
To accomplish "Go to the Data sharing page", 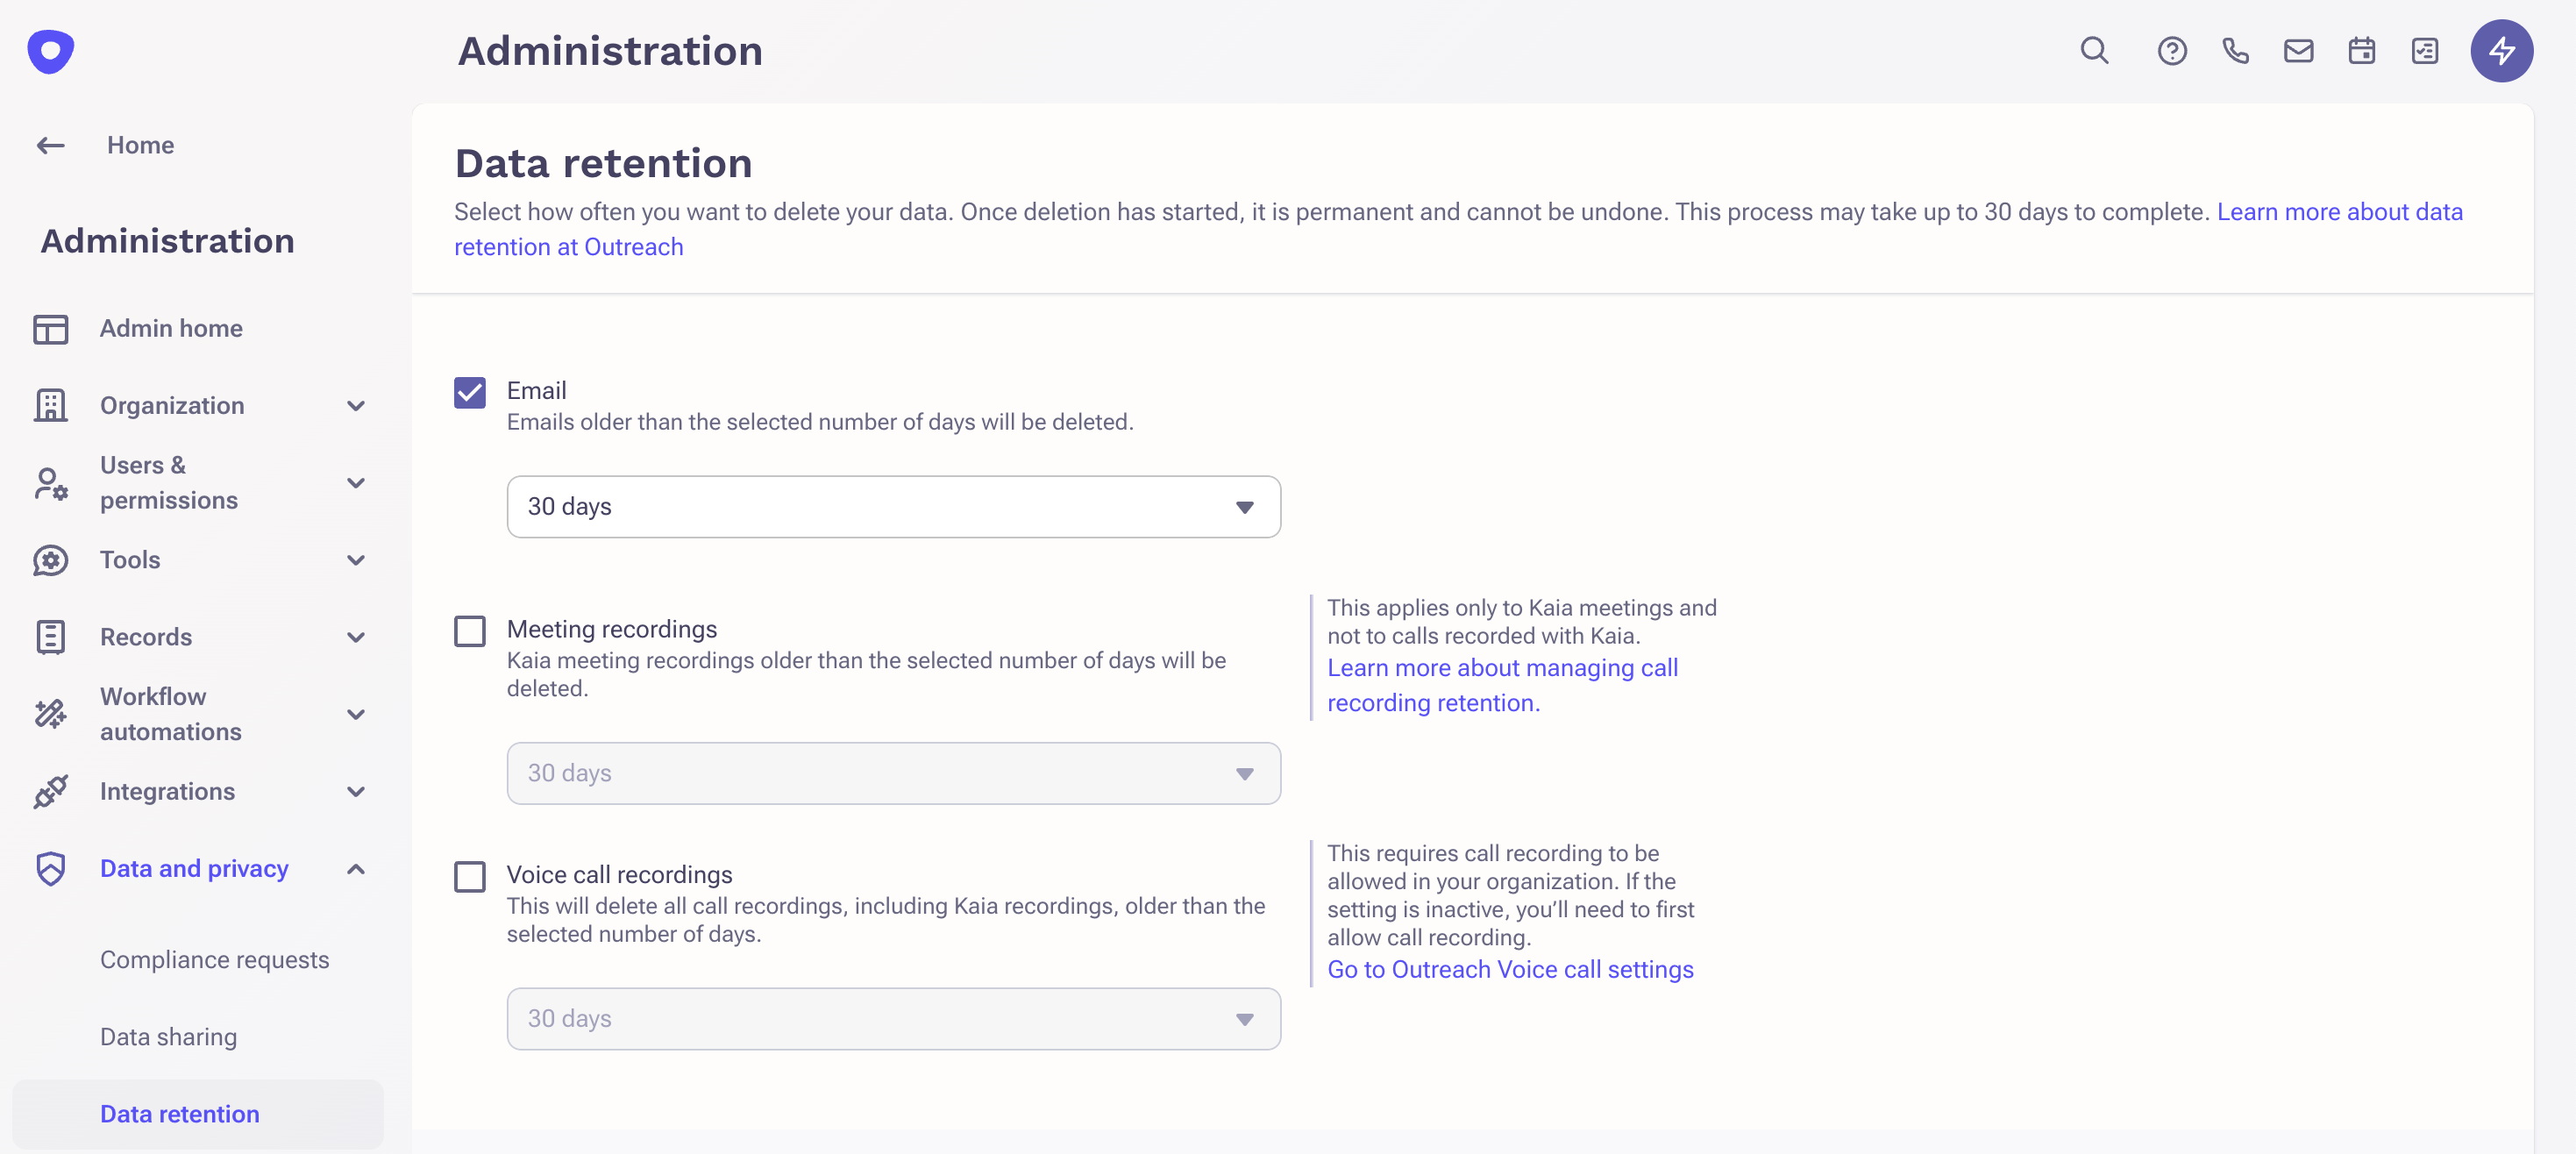I will point(168,1037).
